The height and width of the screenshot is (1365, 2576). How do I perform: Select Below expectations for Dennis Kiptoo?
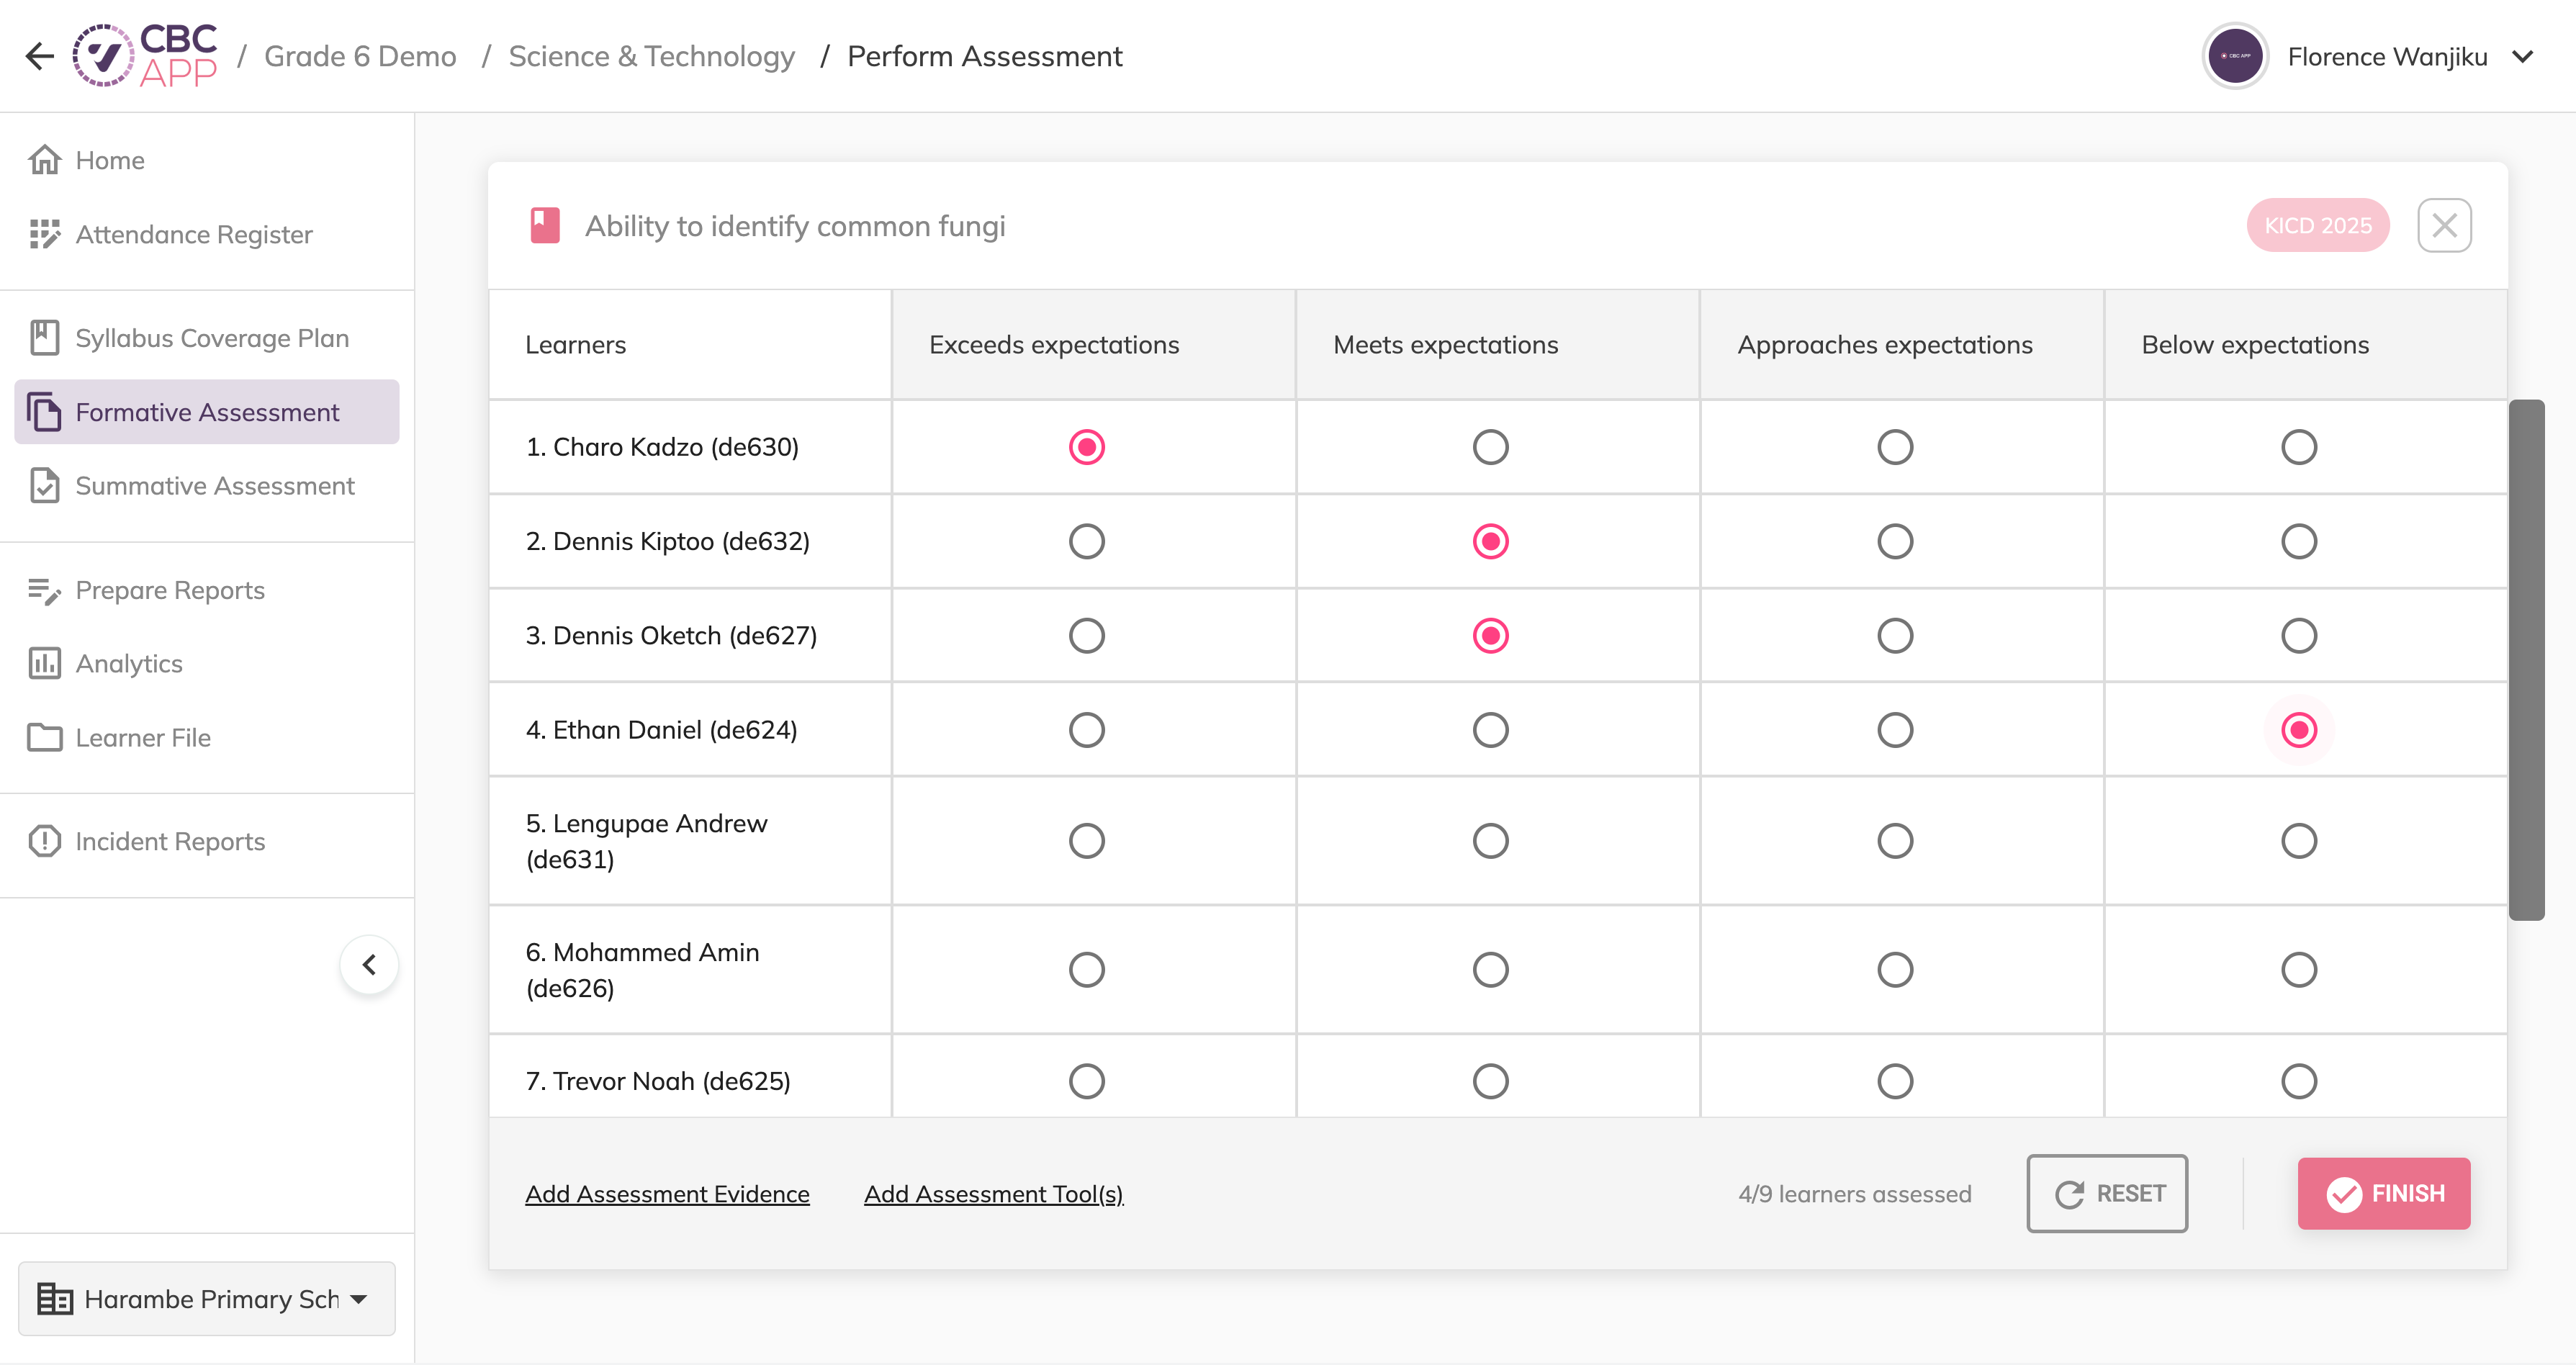[2299, 541]
